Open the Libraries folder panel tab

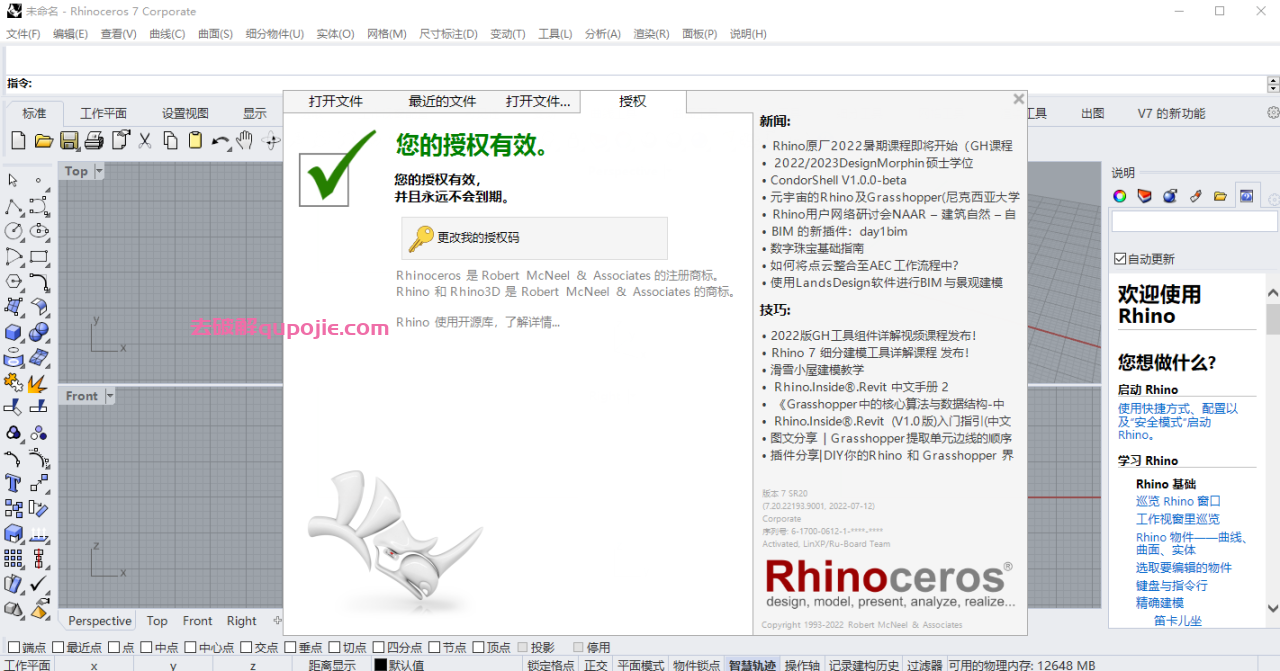click(x=1220, y=196)
